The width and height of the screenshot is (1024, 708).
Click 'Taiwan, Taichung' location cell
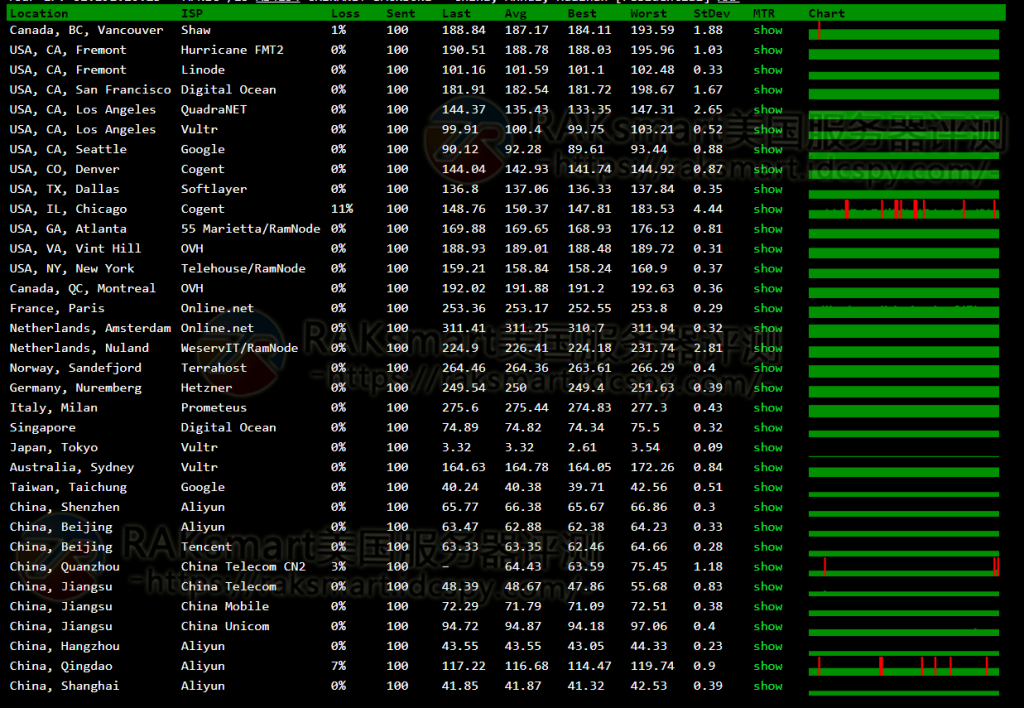68,487
